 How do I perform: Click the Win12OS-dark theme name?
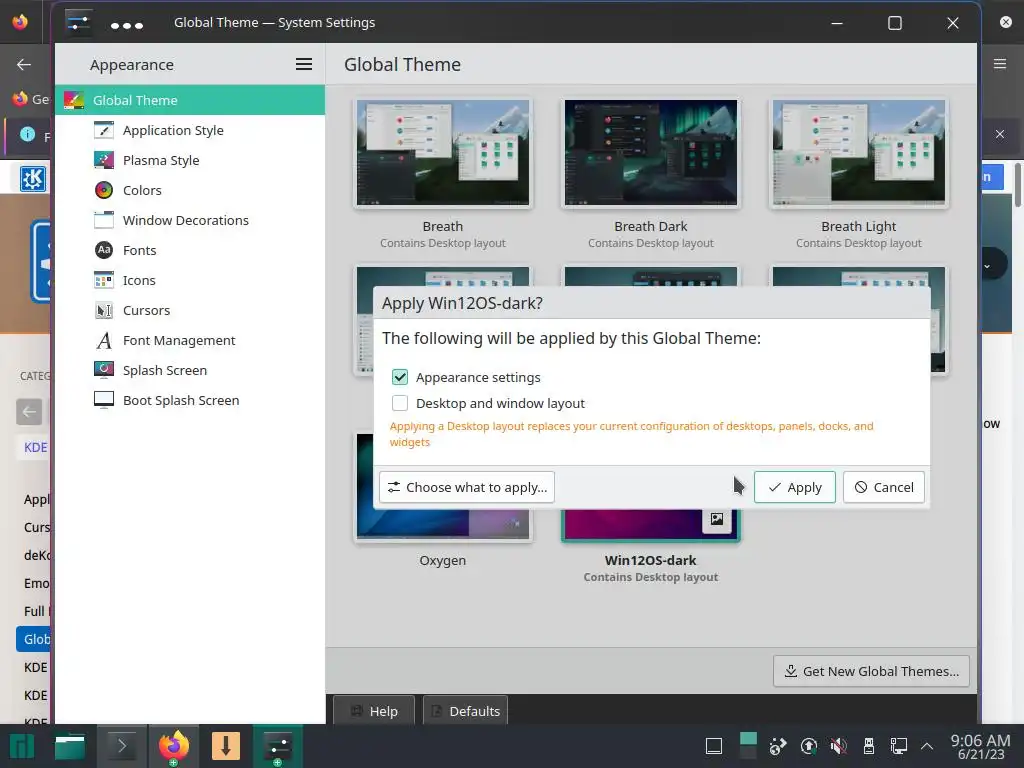tap(650, 560)
